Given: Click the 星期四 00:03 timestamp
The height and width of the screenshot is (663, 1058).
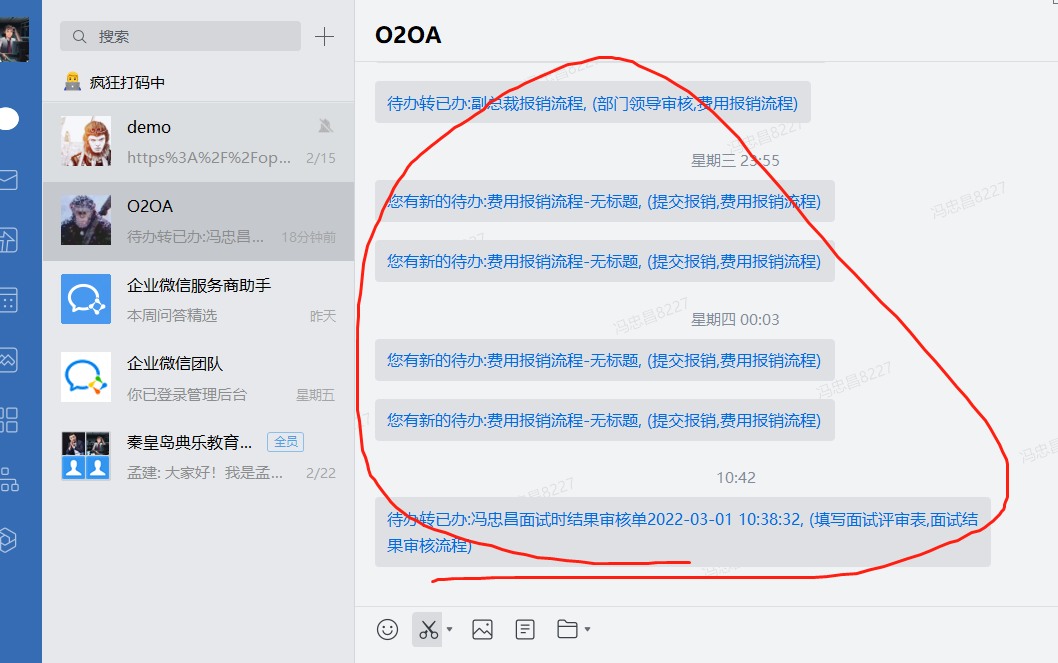Looking at the screenshot, I should pos(735,320).
